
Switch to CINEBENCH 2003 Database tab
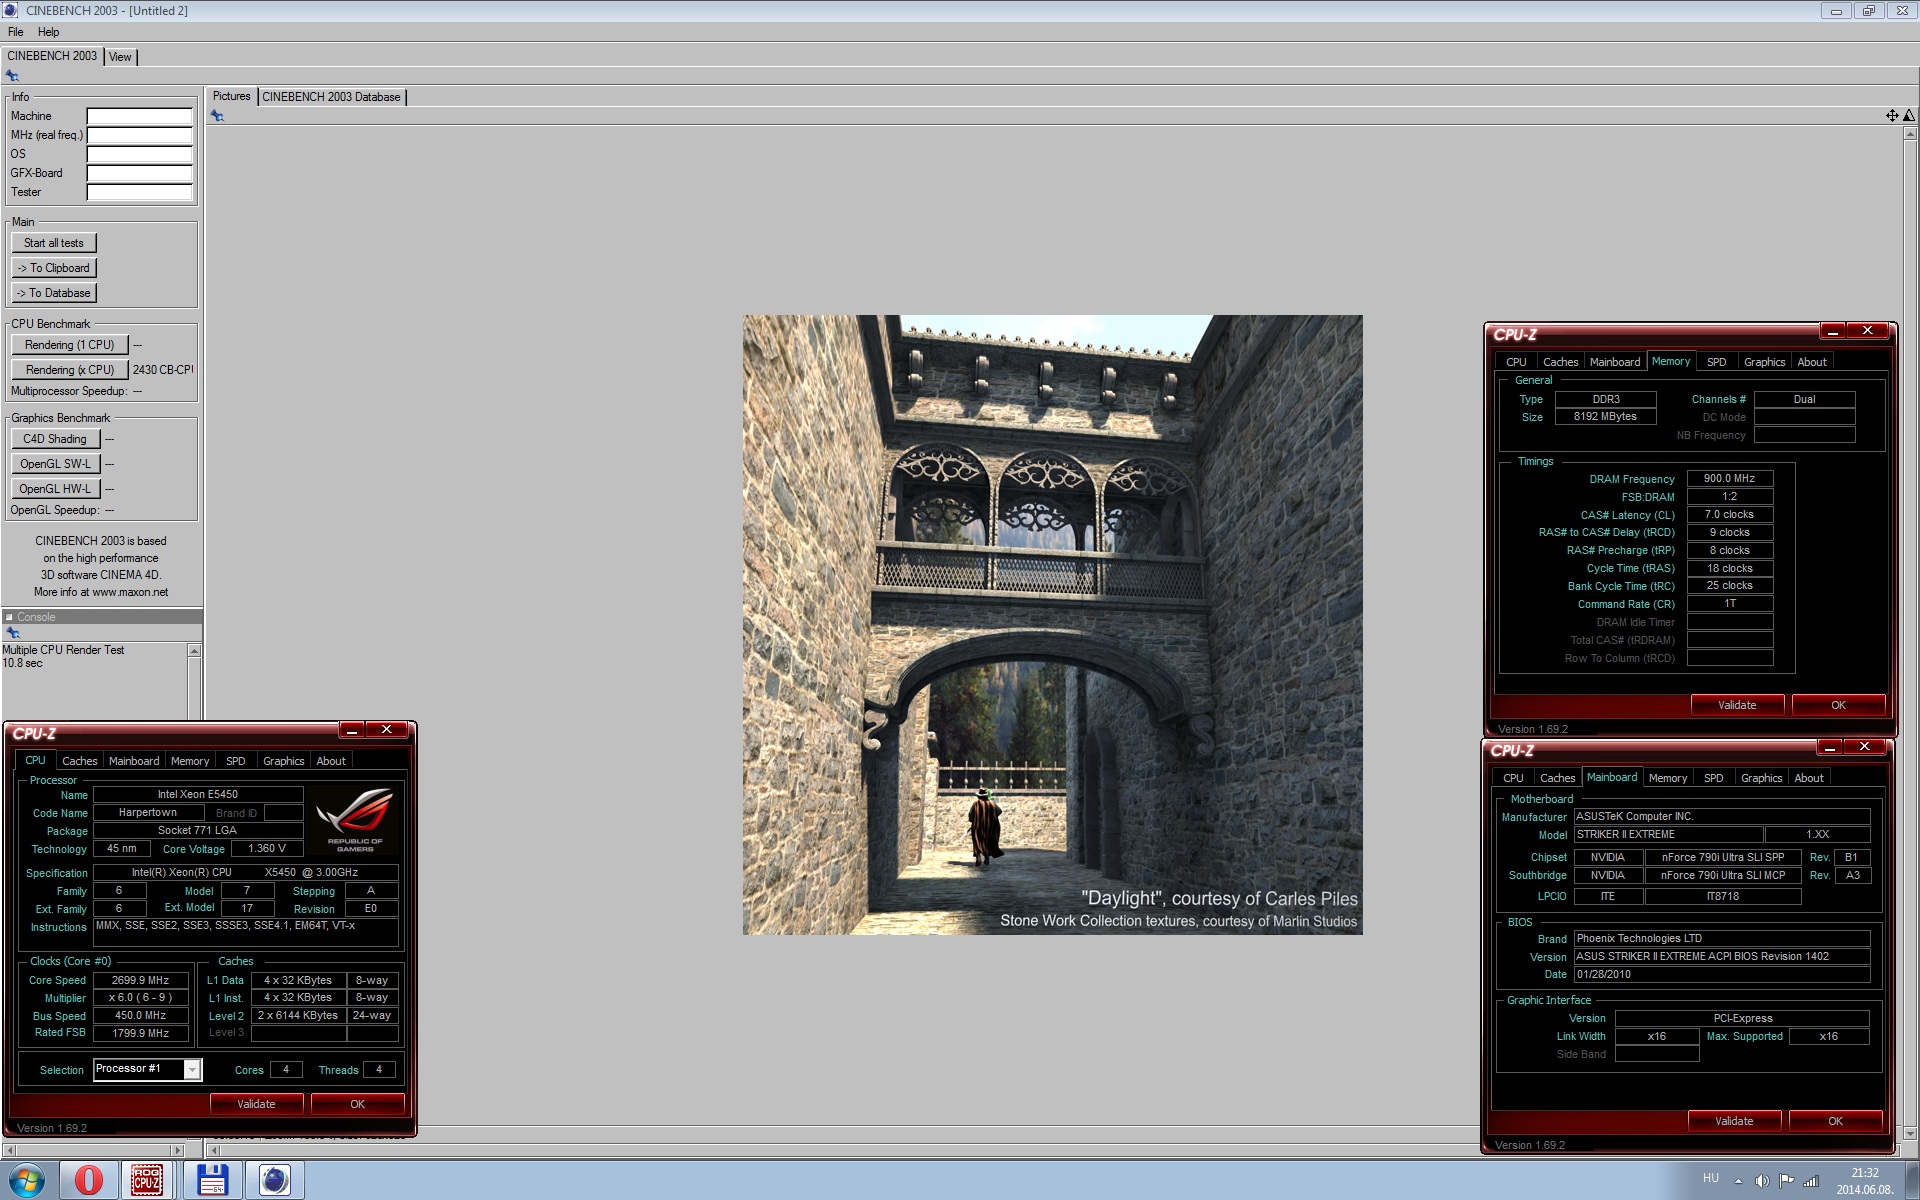[x=331, y=97]
